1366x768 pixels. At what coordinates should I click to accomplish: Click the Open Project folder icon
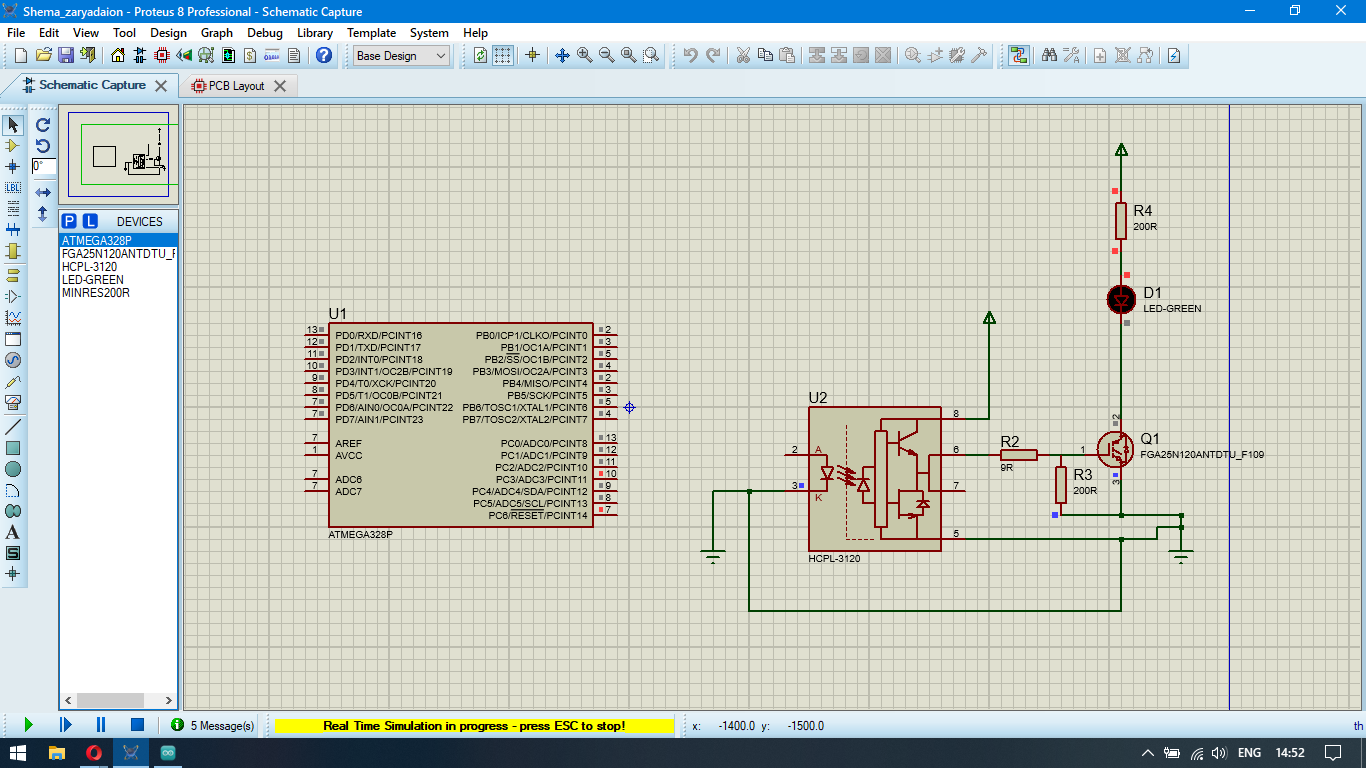pos(43,55)
